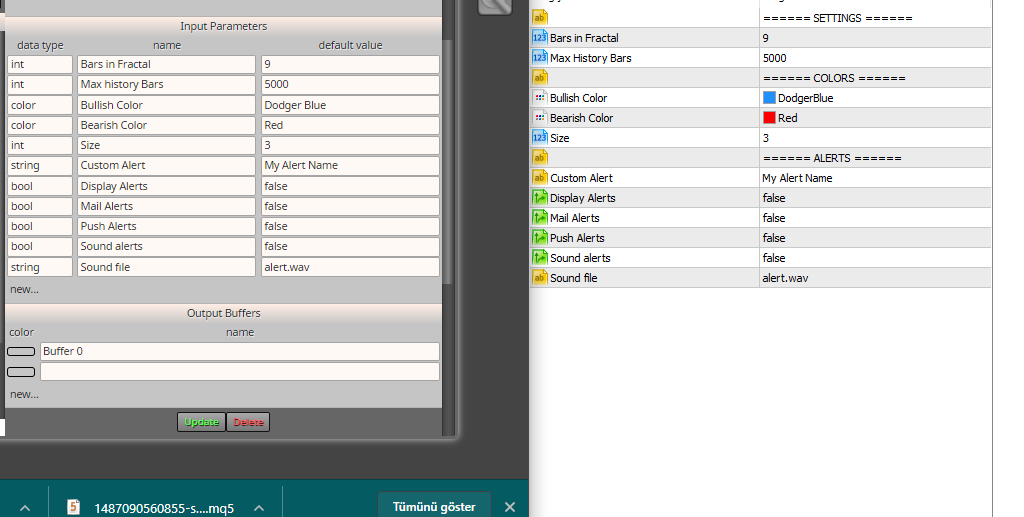Add new output buffer via new... link
Viewport: 1024px width, 517px height.
tap(24, 394)
